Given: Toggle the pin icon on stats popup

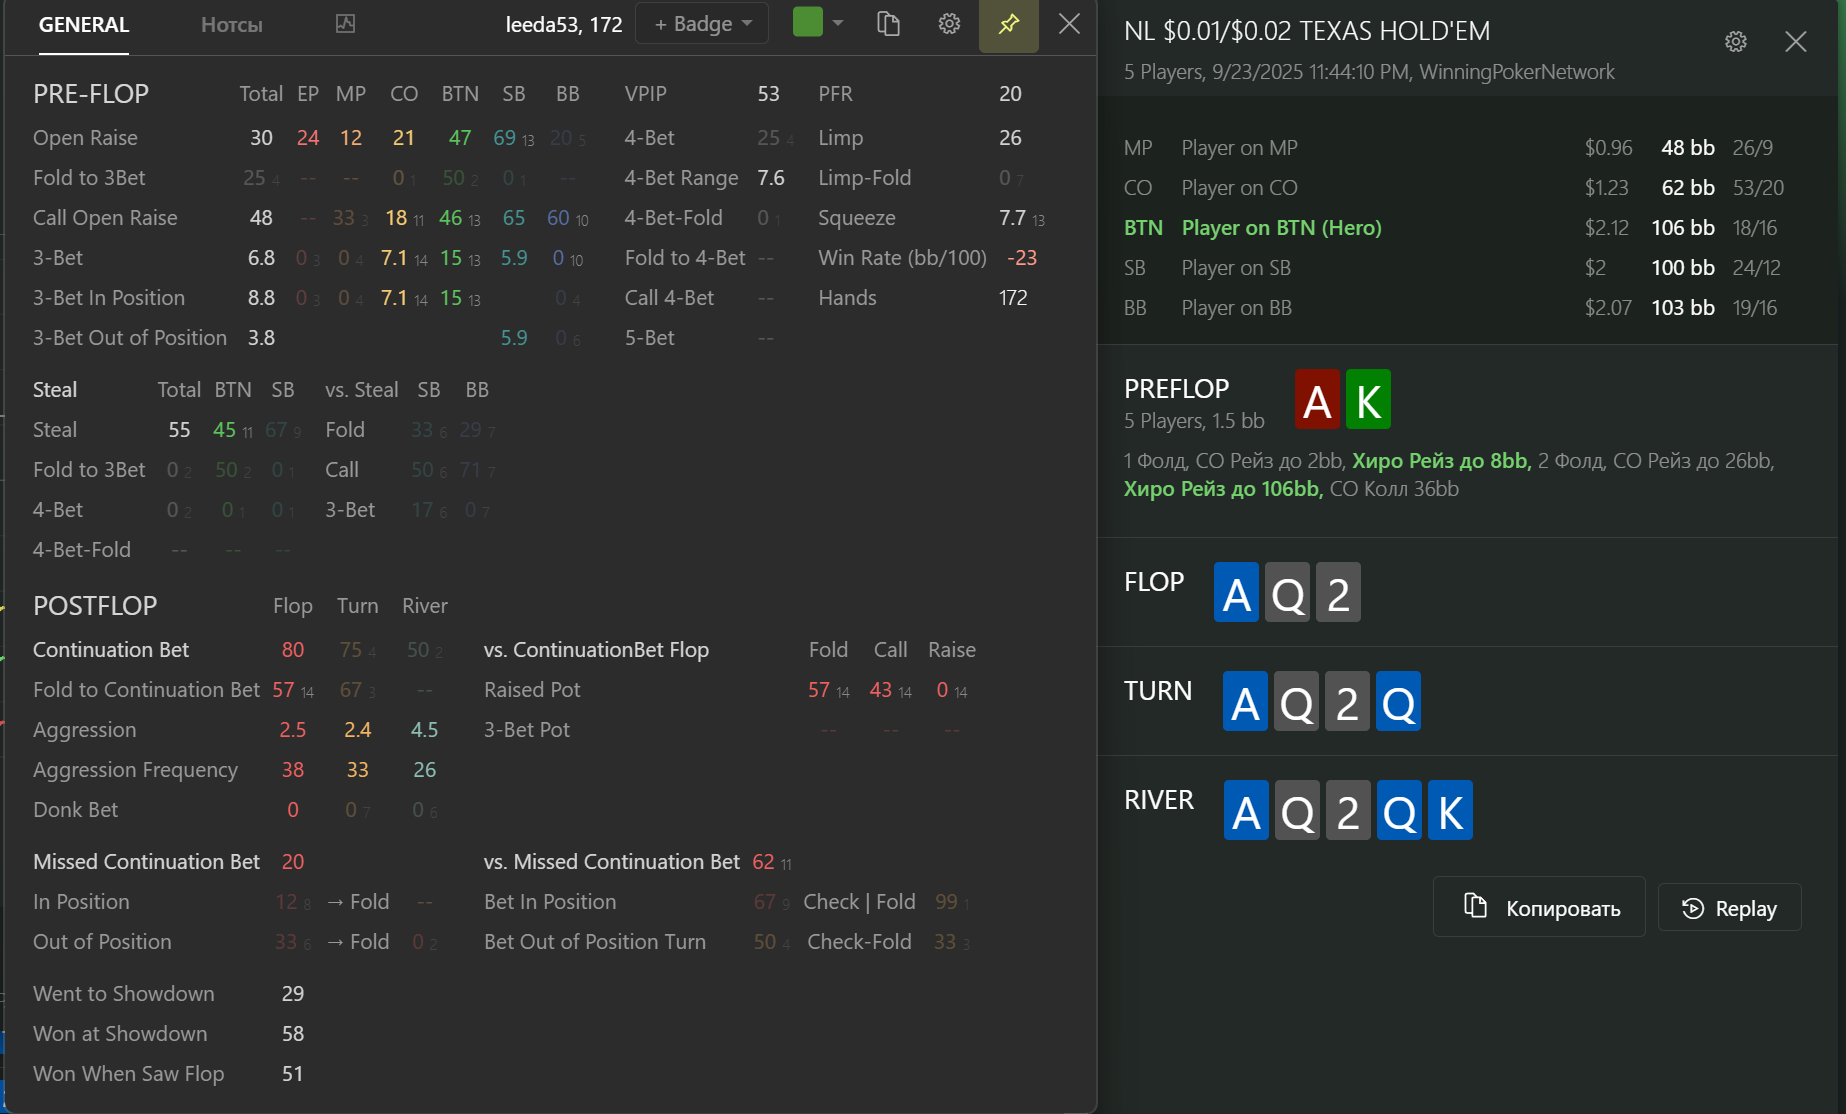Looking at the screenshot, I should (1009, 24).
